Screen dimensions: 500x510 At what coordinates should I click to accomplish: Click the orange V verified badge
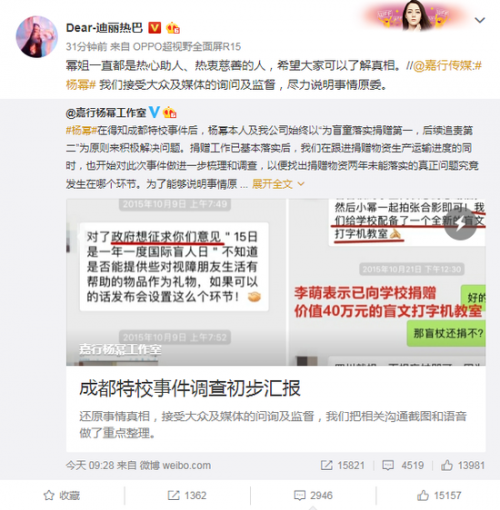154,28
